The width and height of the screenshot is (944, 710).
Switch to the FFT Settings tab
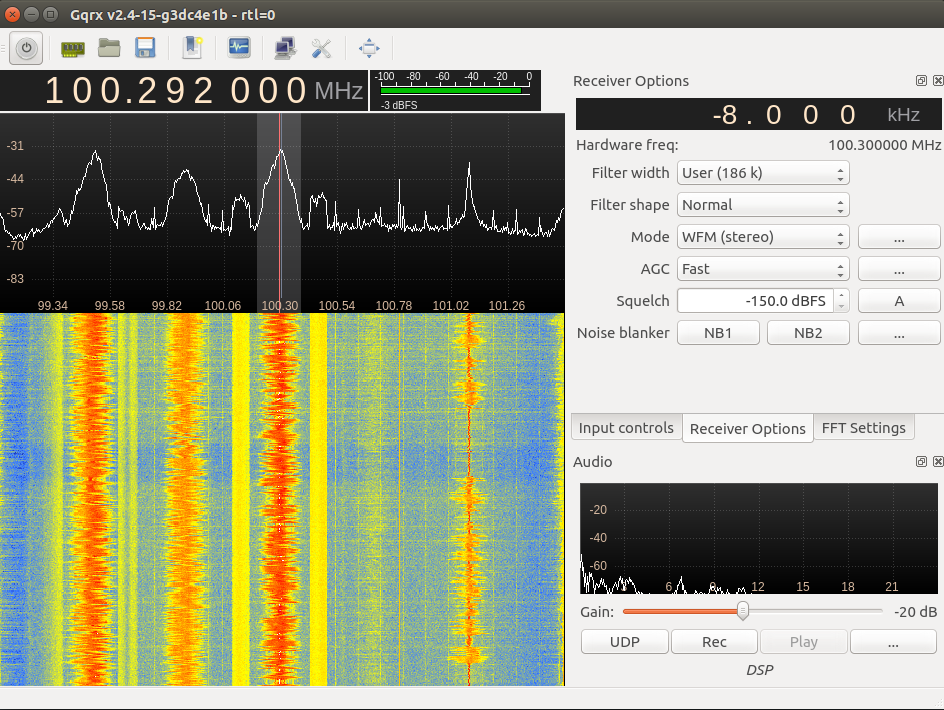(863, 428)
